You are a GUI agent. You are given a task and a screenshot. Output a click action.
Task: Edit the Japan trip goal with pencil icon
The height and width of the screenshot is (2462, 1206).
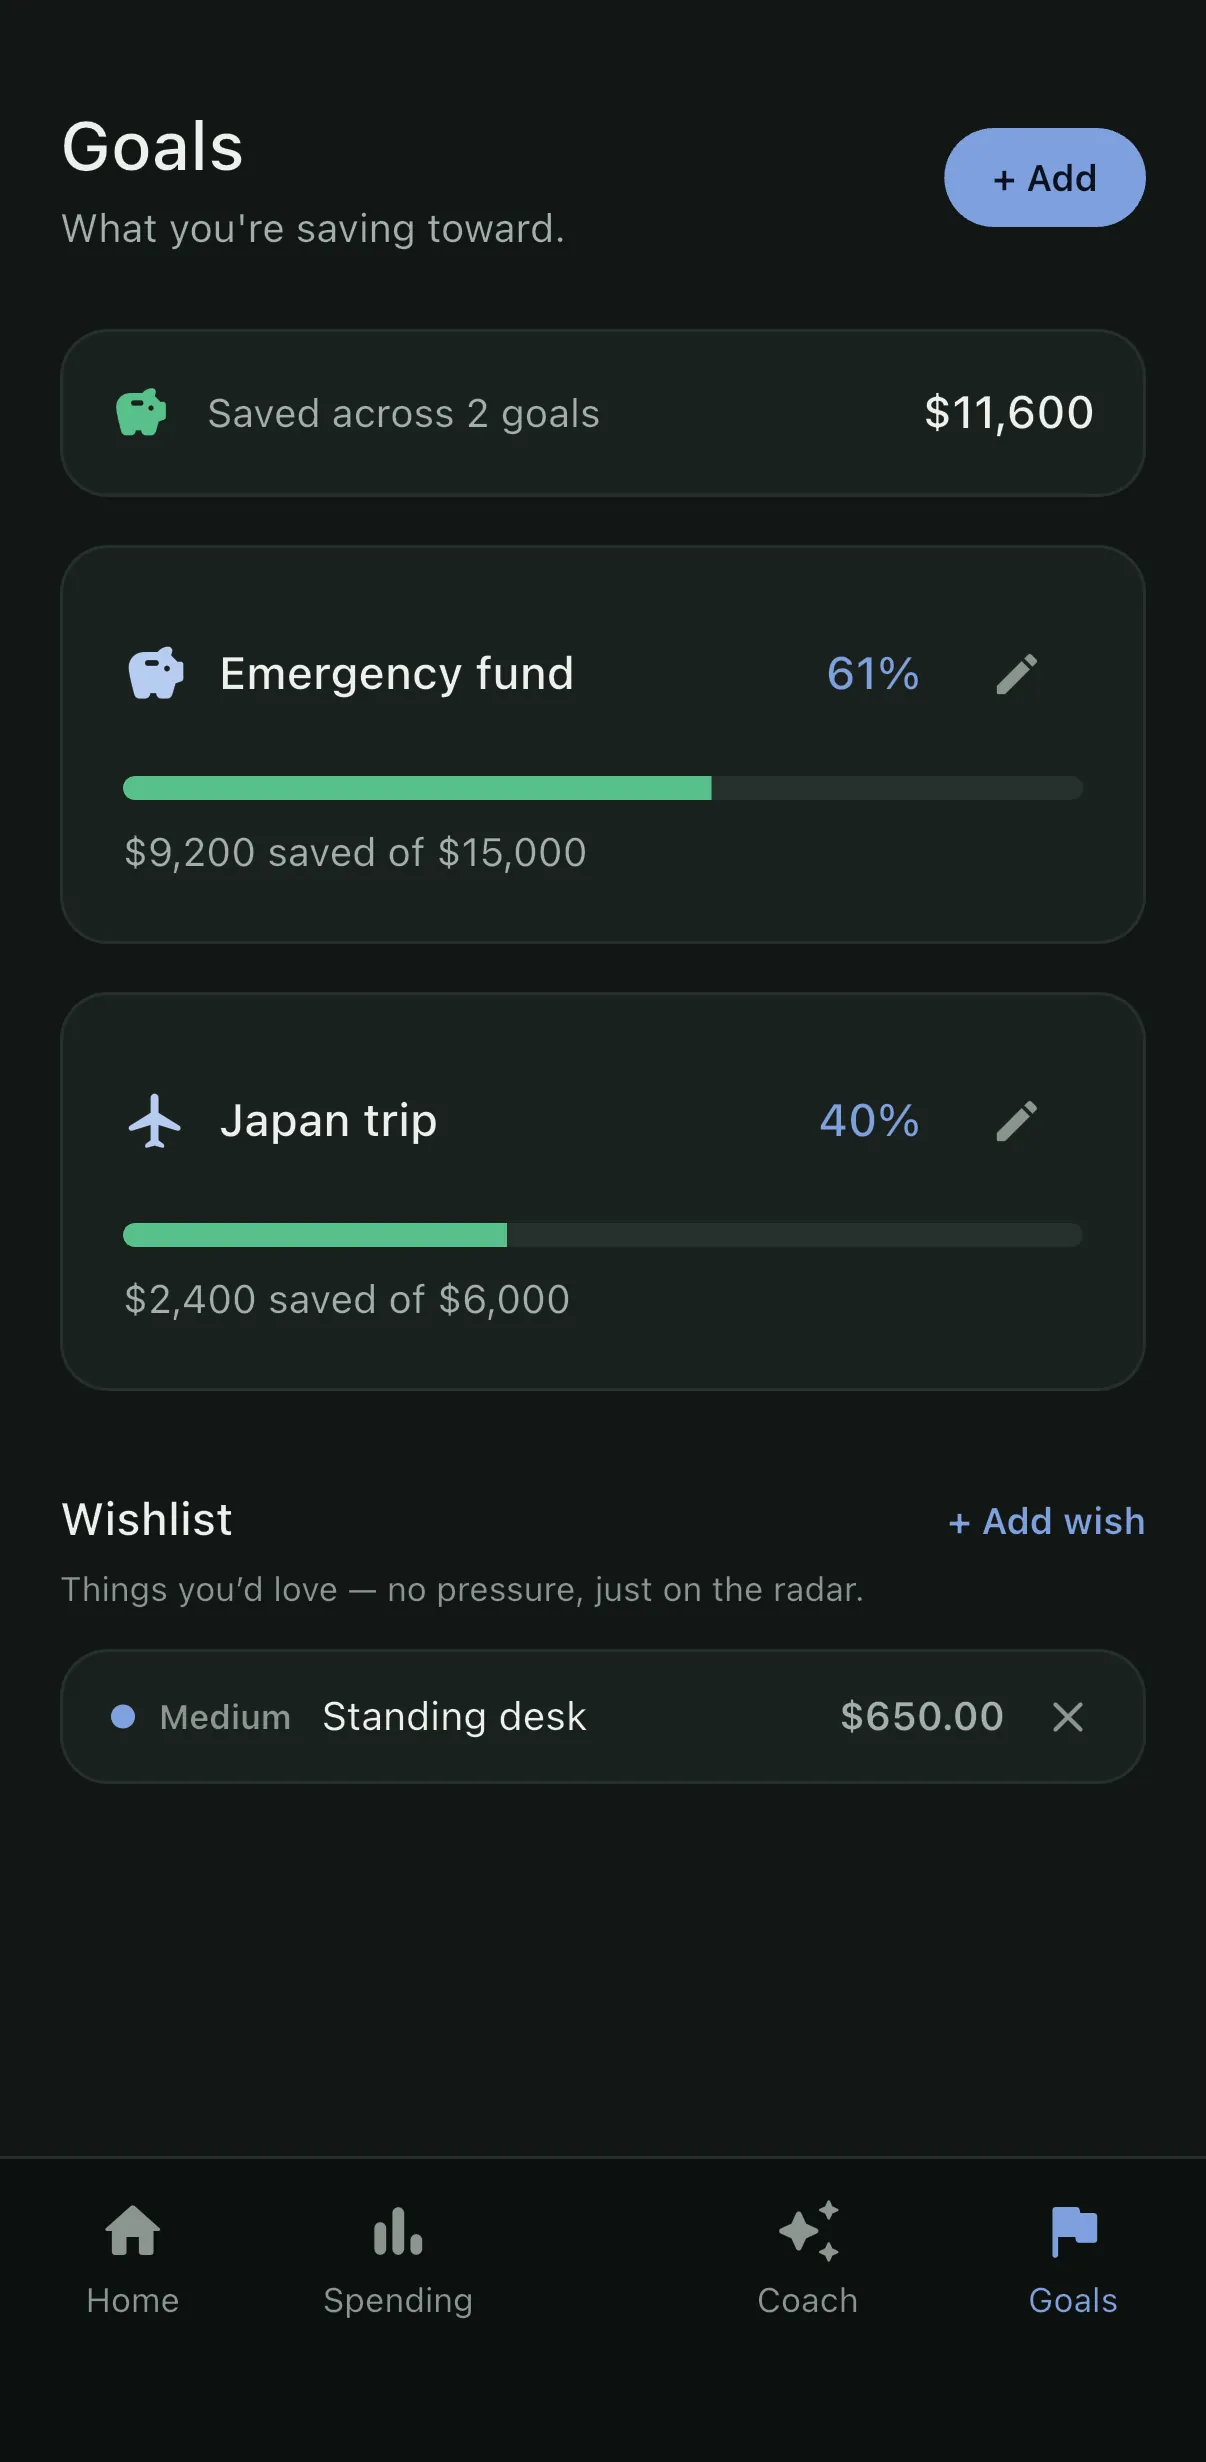[1017, 1121]
